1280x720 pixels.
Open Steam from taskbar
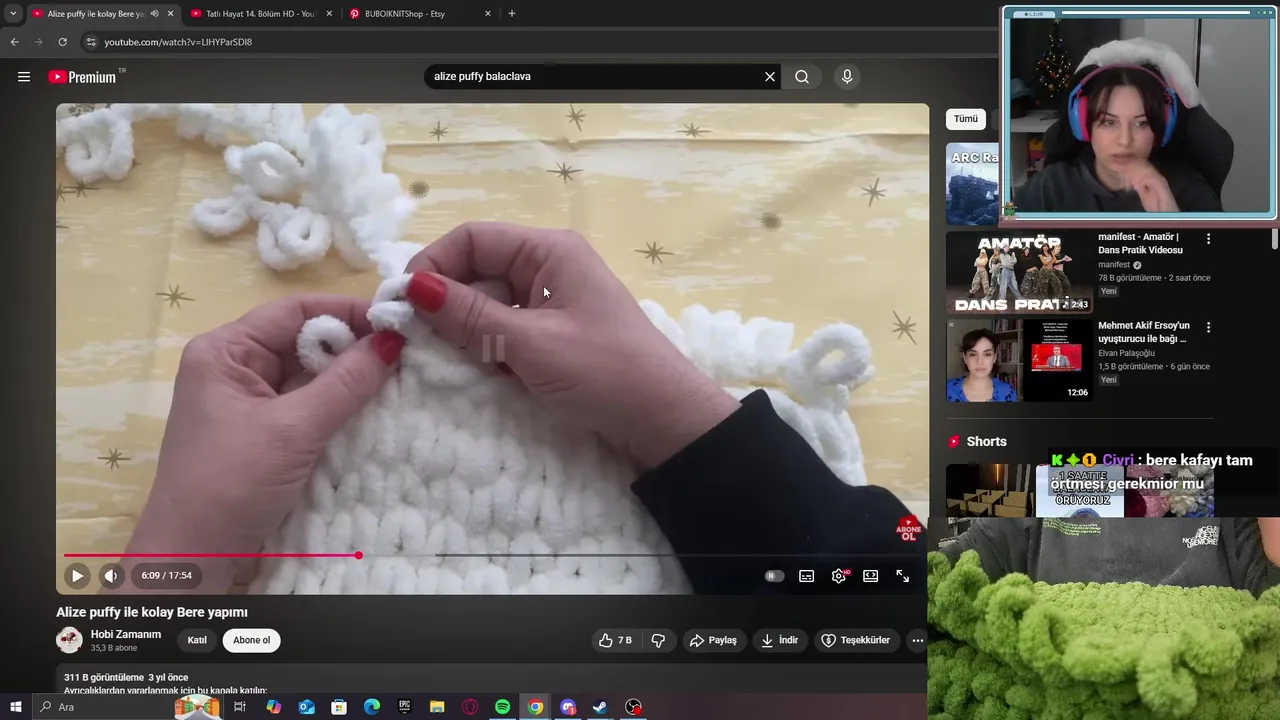click(x=600, y=707)
